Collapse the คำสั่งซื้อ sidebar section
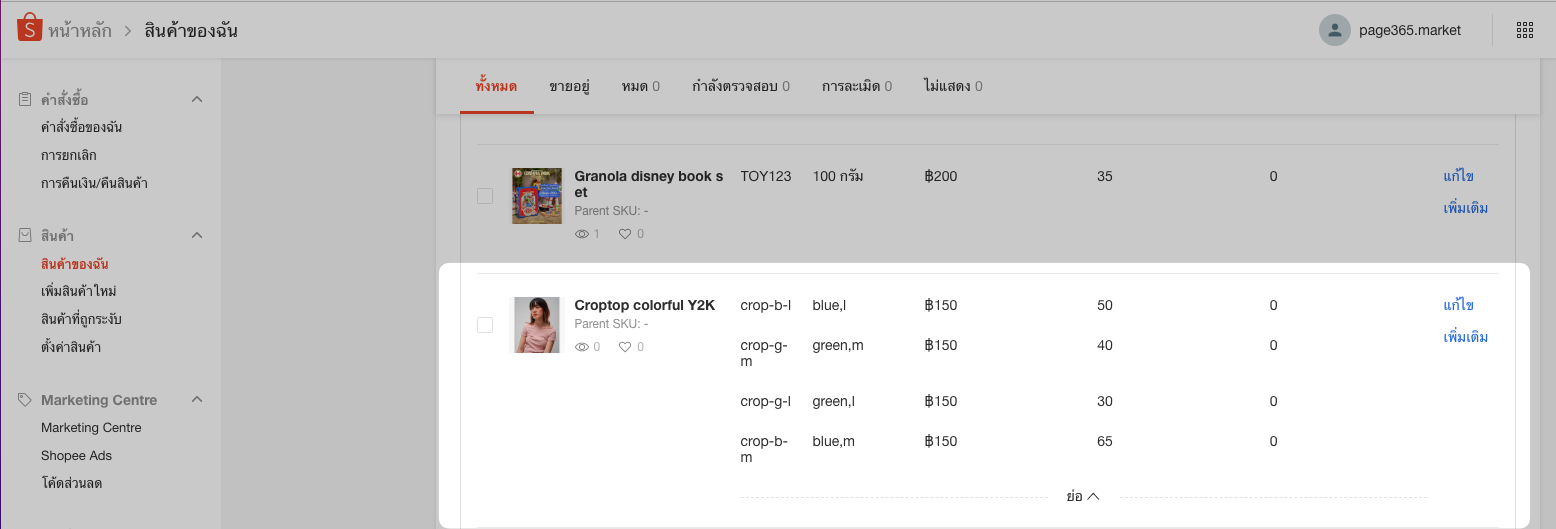The width and height of the screenshot is (1556, 529). 197,99
